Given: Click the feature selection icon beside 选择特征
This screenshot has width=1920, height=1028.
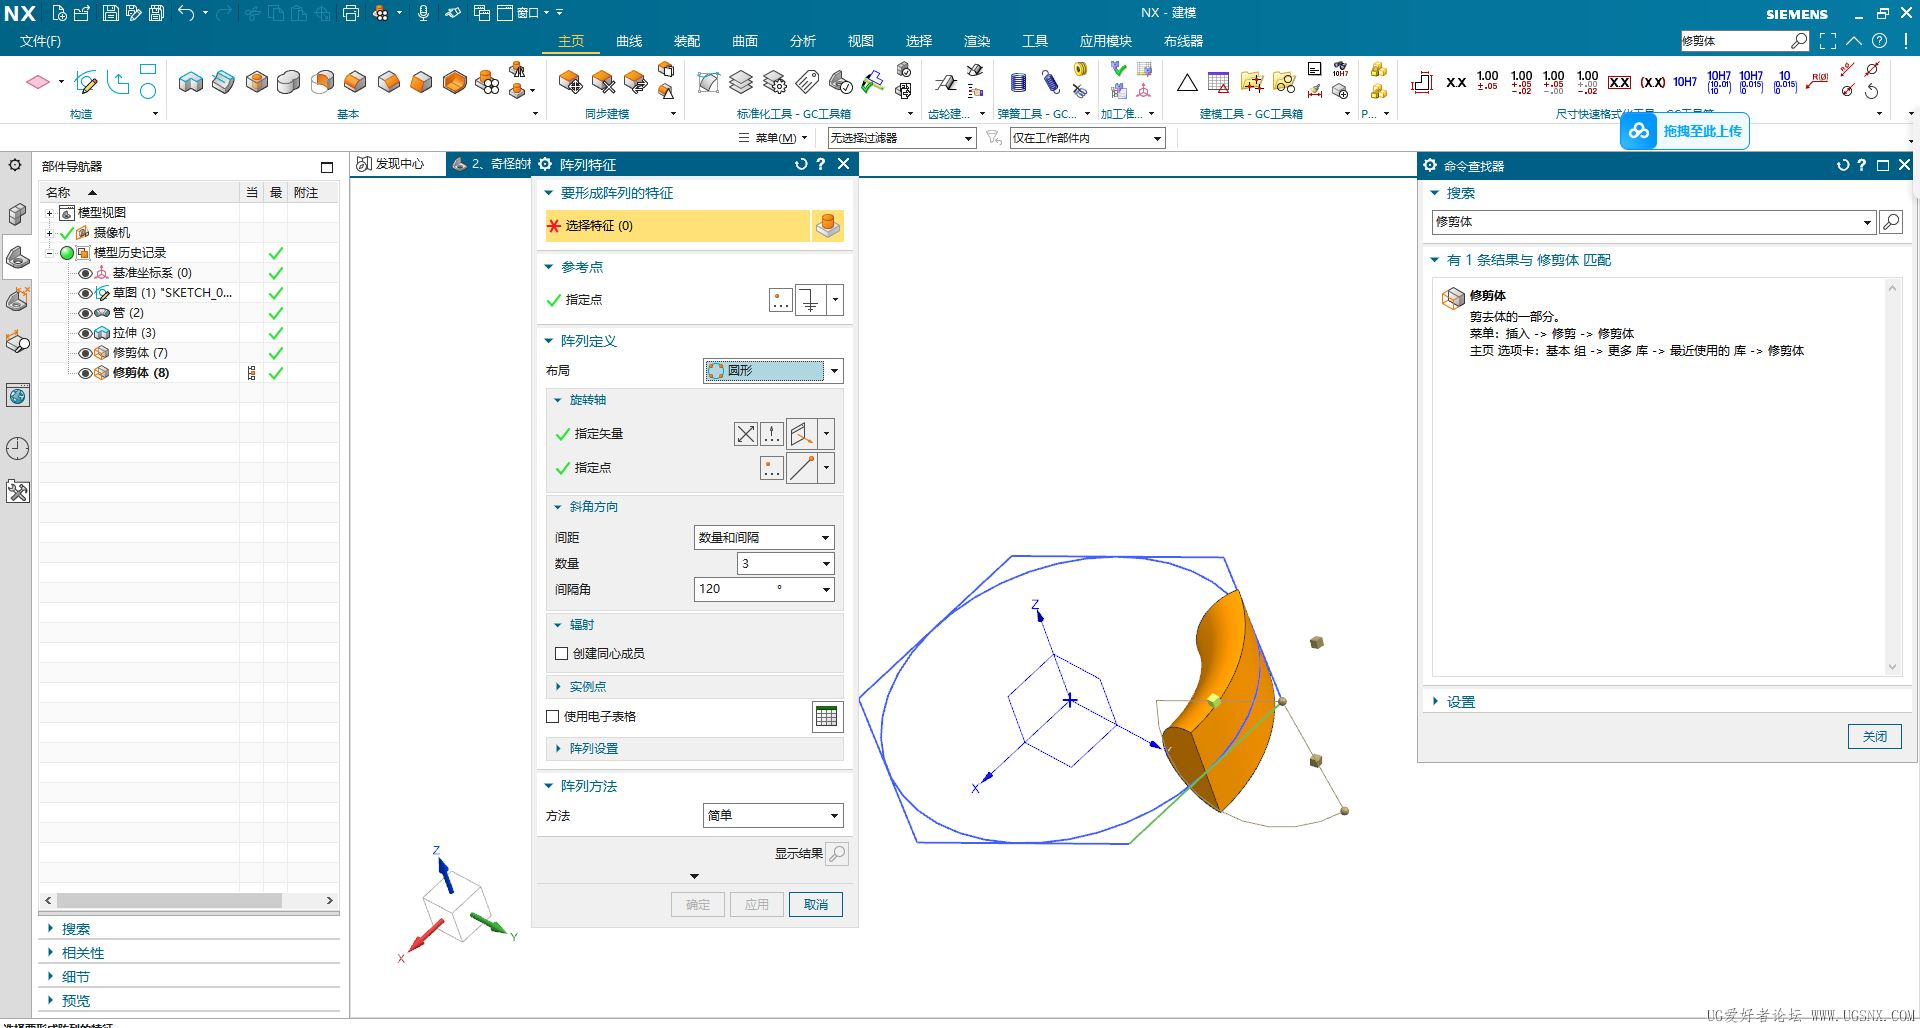Looking at the screenshot, I should (828, 226).
